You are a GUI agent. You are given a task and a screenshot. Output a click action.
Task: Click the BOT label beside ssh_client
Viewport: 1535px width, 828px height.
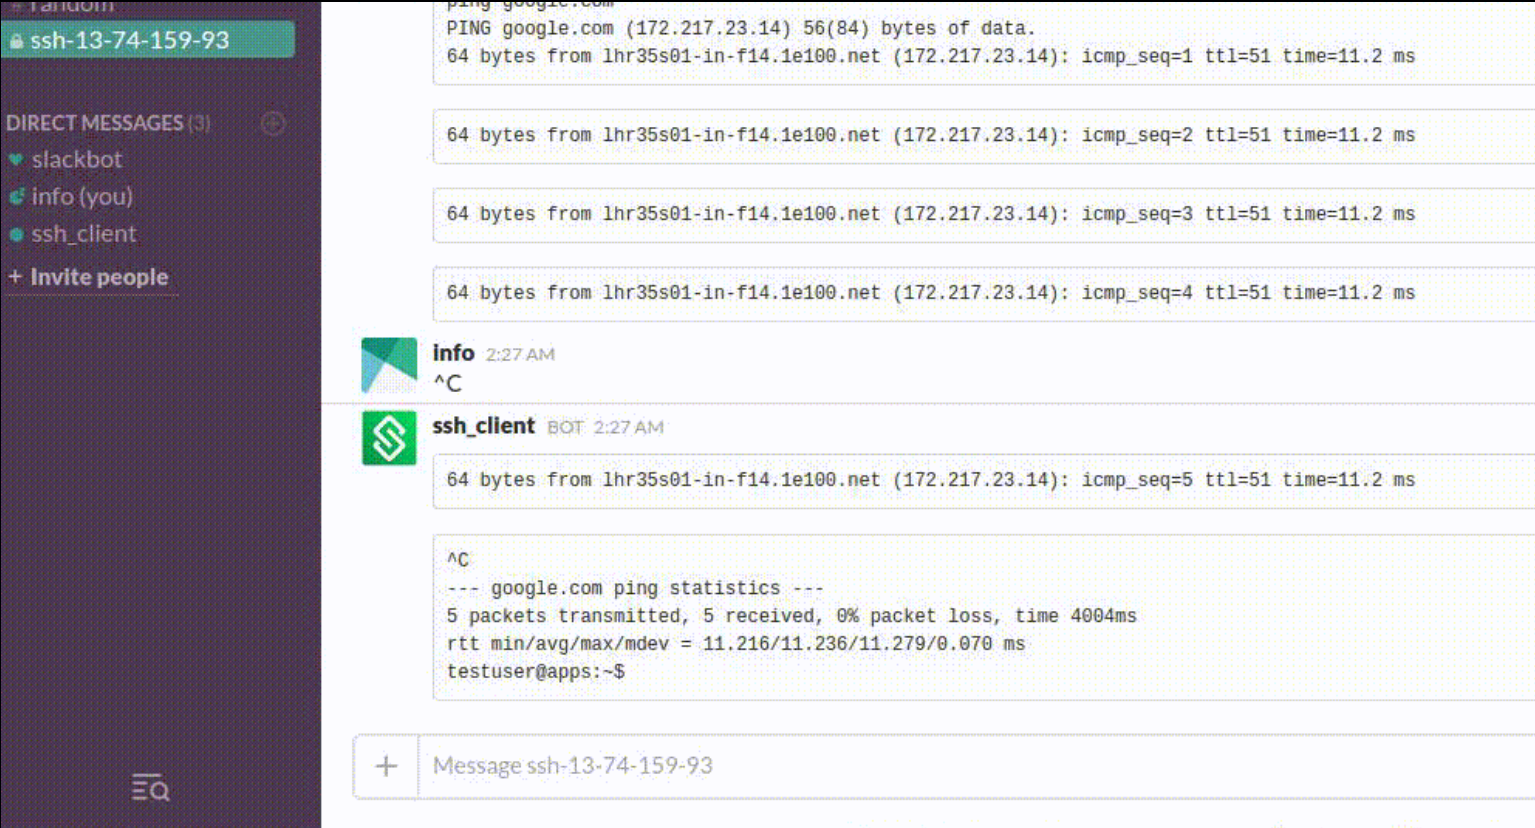[x=565, y=427]
